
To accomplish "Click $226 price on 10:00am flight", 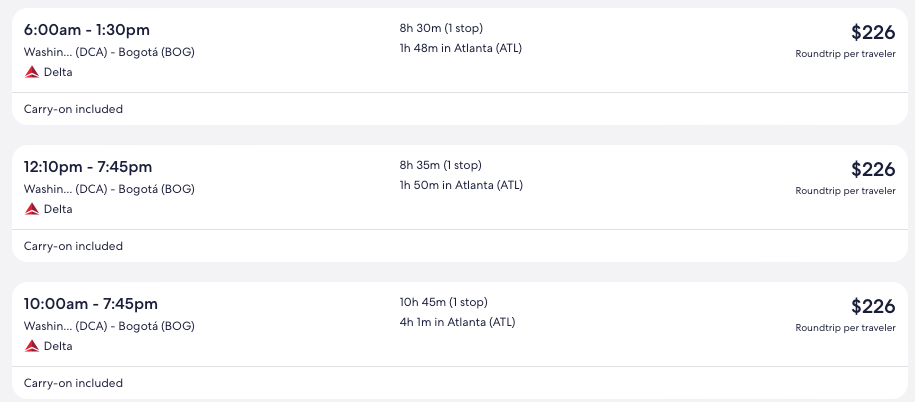I will (x=872, y=306).
